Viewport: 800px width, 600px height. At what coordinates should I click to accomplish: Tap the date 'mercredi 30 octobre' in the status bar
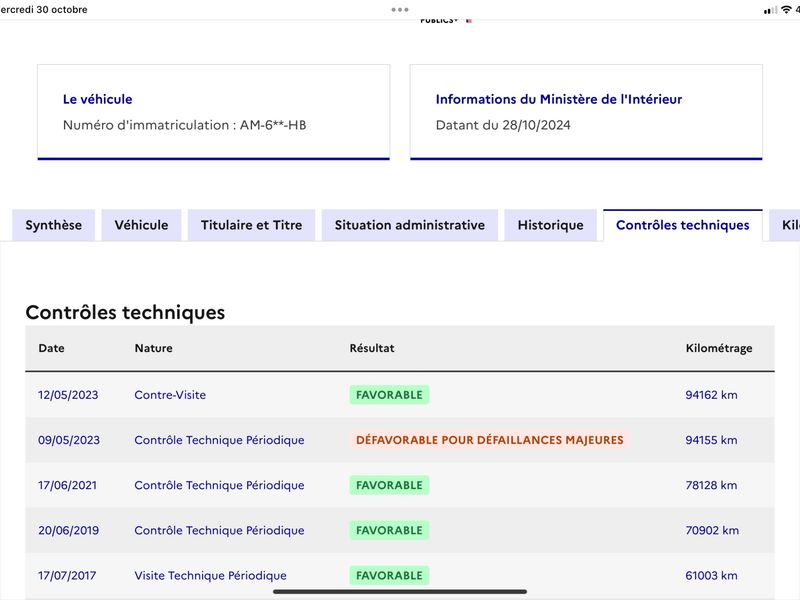pyautogui.click(x=44, y=9)
